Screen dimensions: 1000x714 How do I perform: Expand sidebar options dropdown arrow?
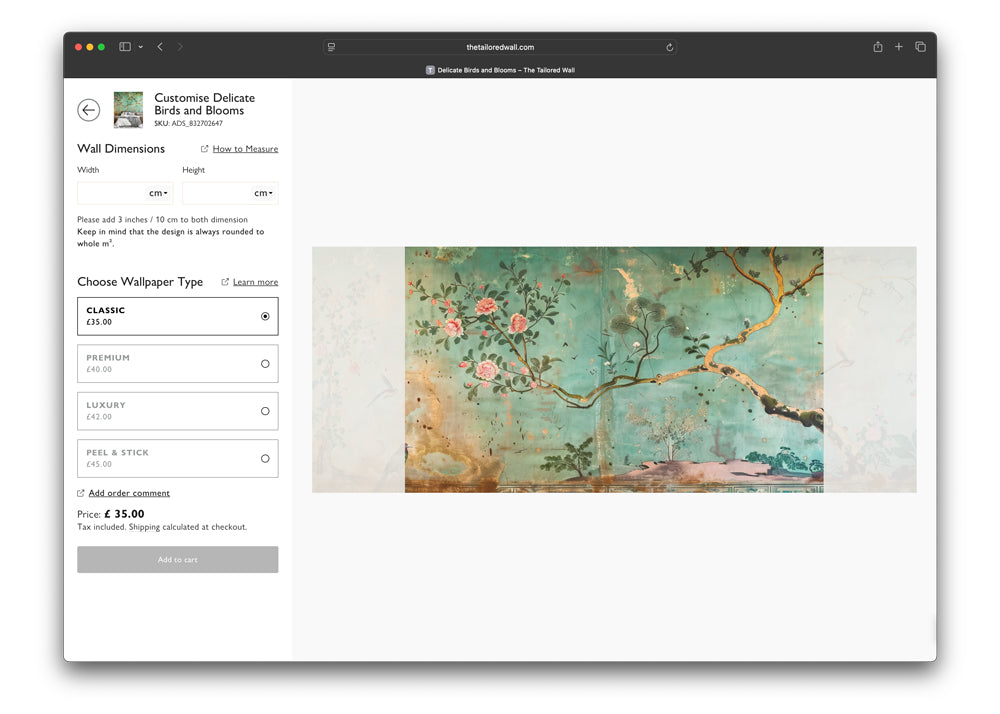(x=141, y=47)
